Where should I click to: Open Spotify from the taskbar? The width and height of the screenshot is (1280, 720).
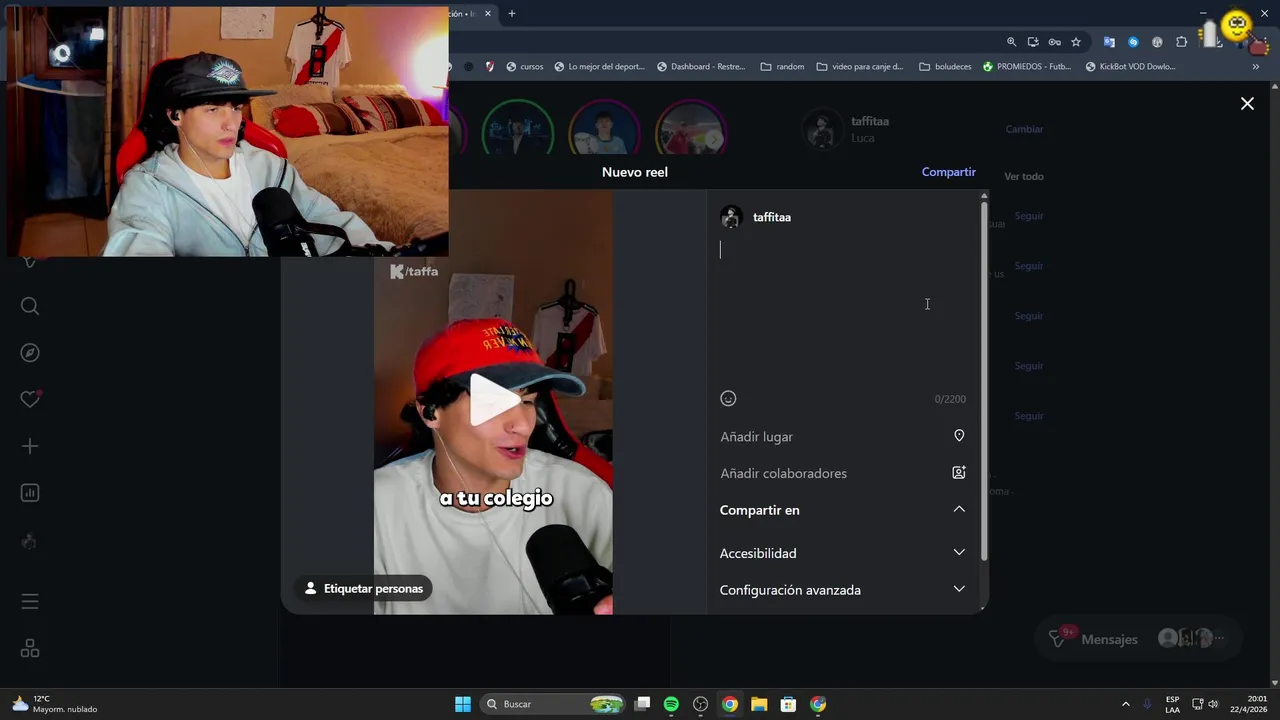[671, 704]
